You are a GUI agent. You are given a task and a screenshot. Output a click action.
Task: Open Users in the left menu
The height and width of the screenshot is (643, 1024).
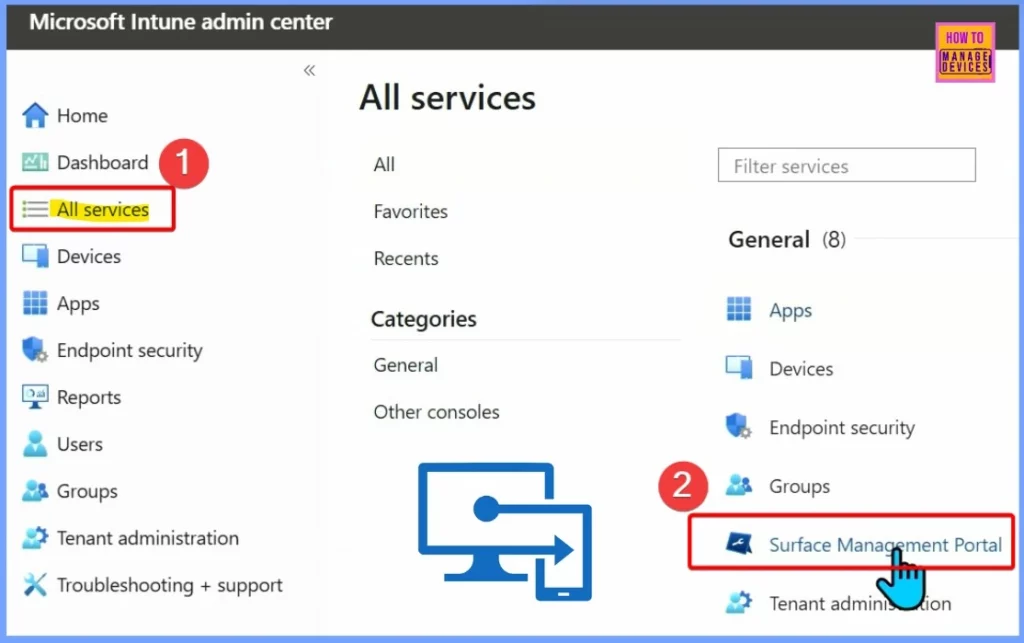point(80,445)
